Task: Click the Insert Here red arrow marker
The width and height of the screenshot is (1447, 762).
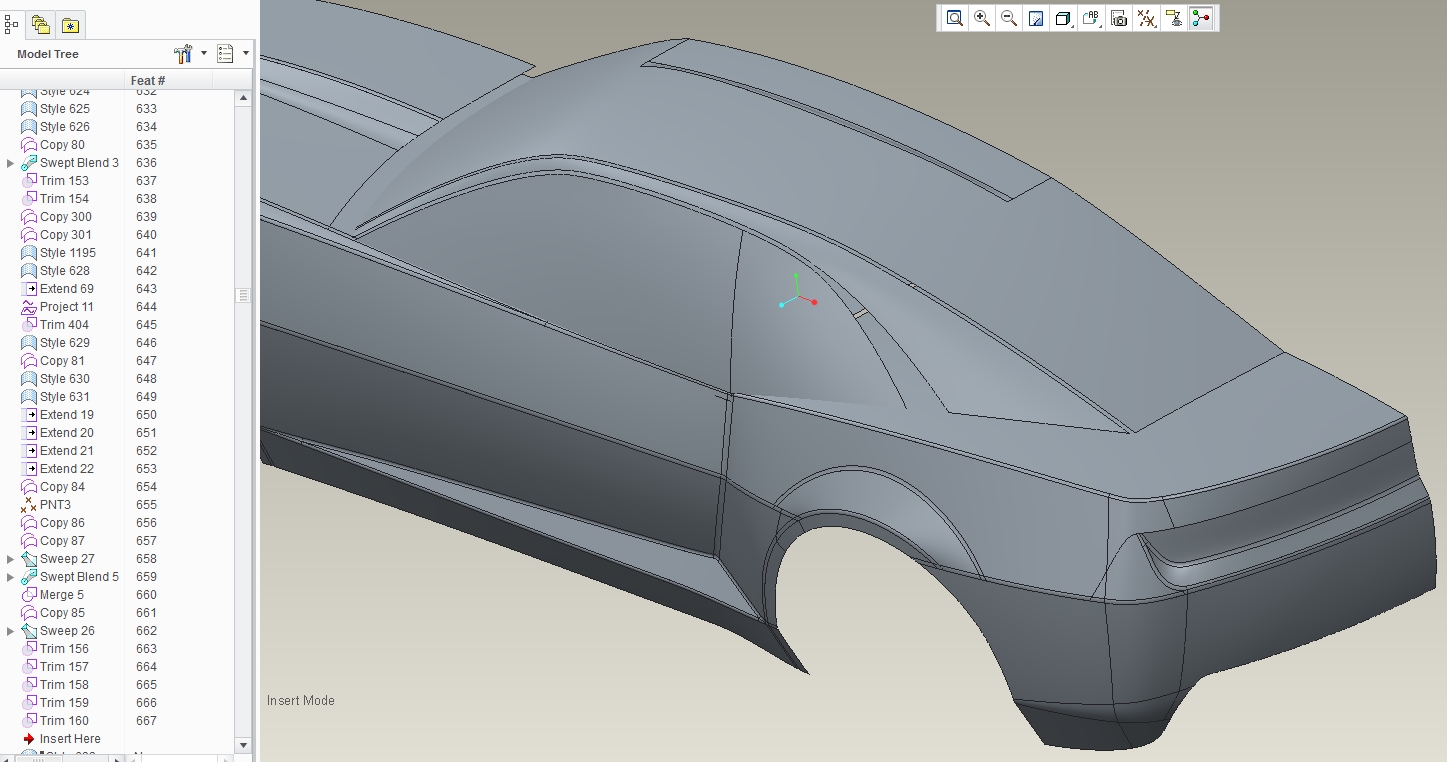Action: coord(28,739)
